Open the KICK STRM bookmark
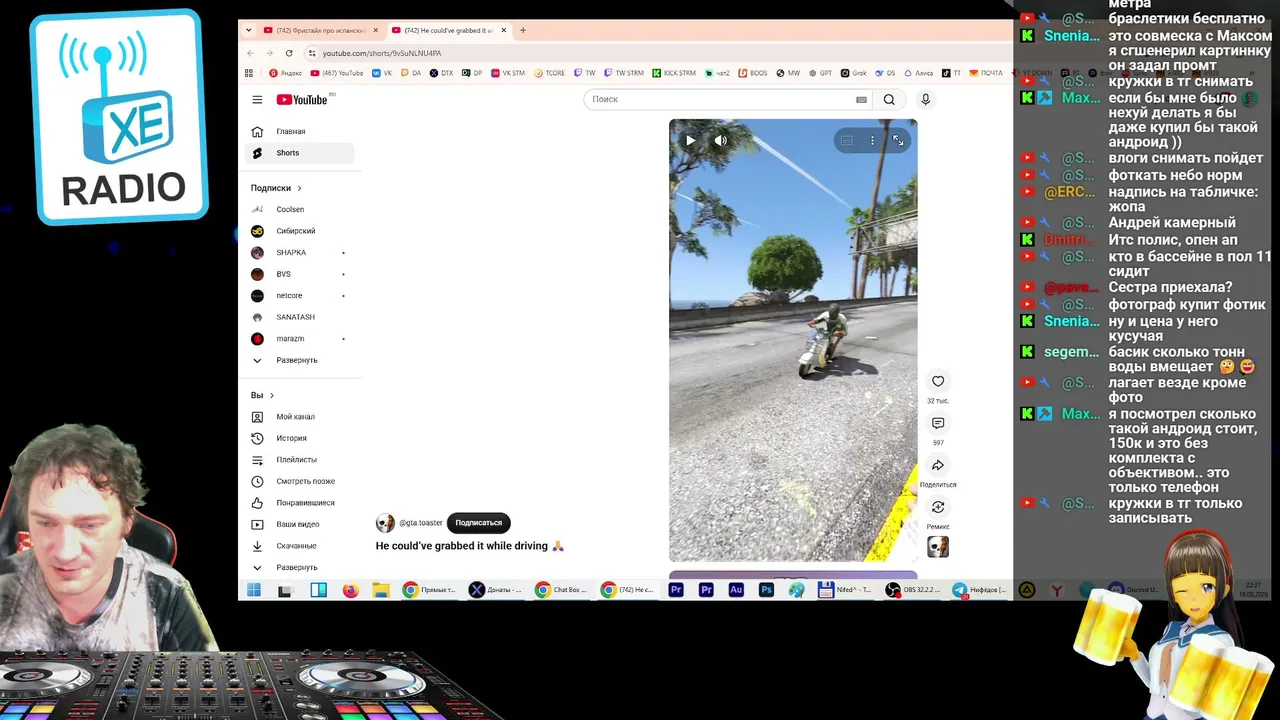The image size is (1280, 720). [x=674, y=73]
